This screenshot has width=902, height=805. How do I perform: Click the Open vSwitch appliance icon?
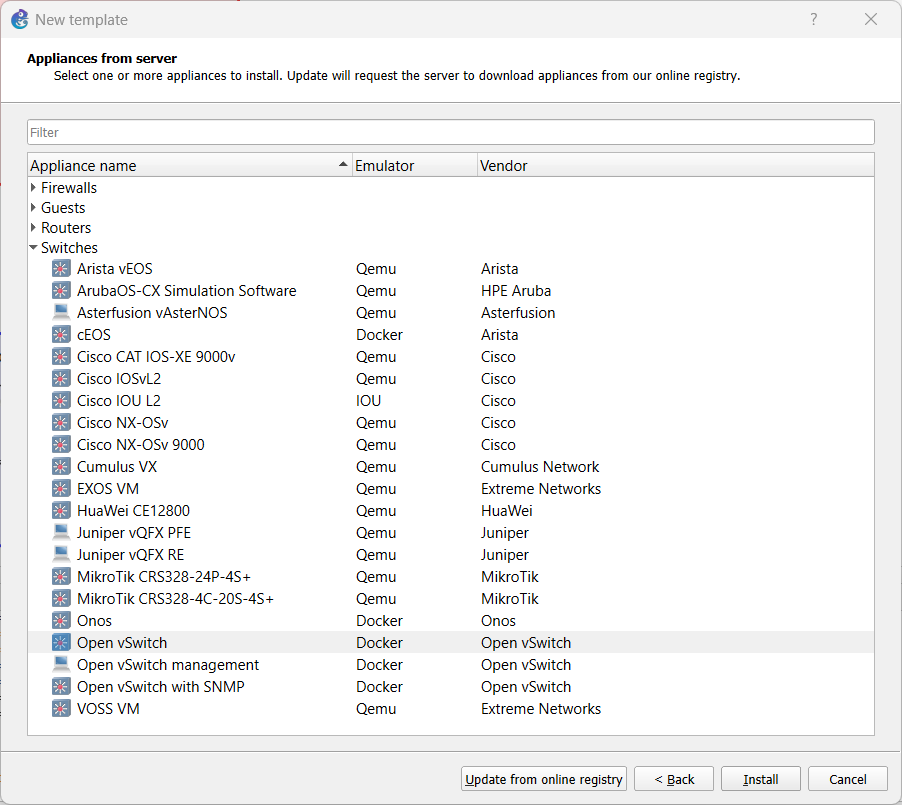click(61, 643)
